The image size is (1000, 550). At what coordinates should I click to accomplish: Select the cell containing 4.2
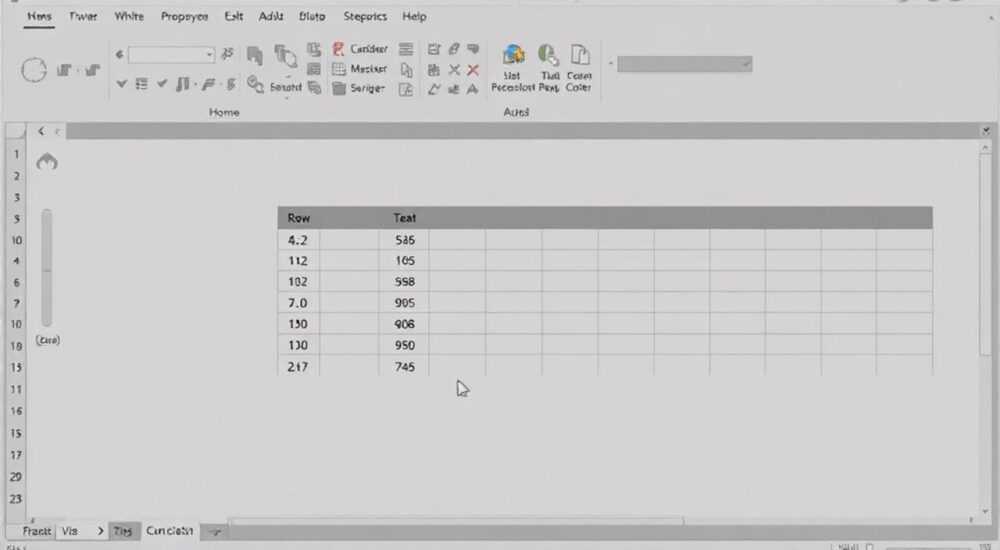tap(298, 240)
